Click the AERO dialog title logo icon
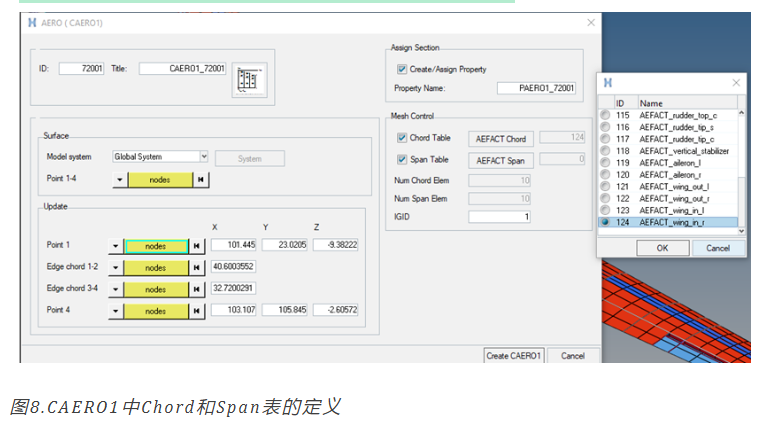The height and width of the screenshot is (425, 772). (32, 23)
